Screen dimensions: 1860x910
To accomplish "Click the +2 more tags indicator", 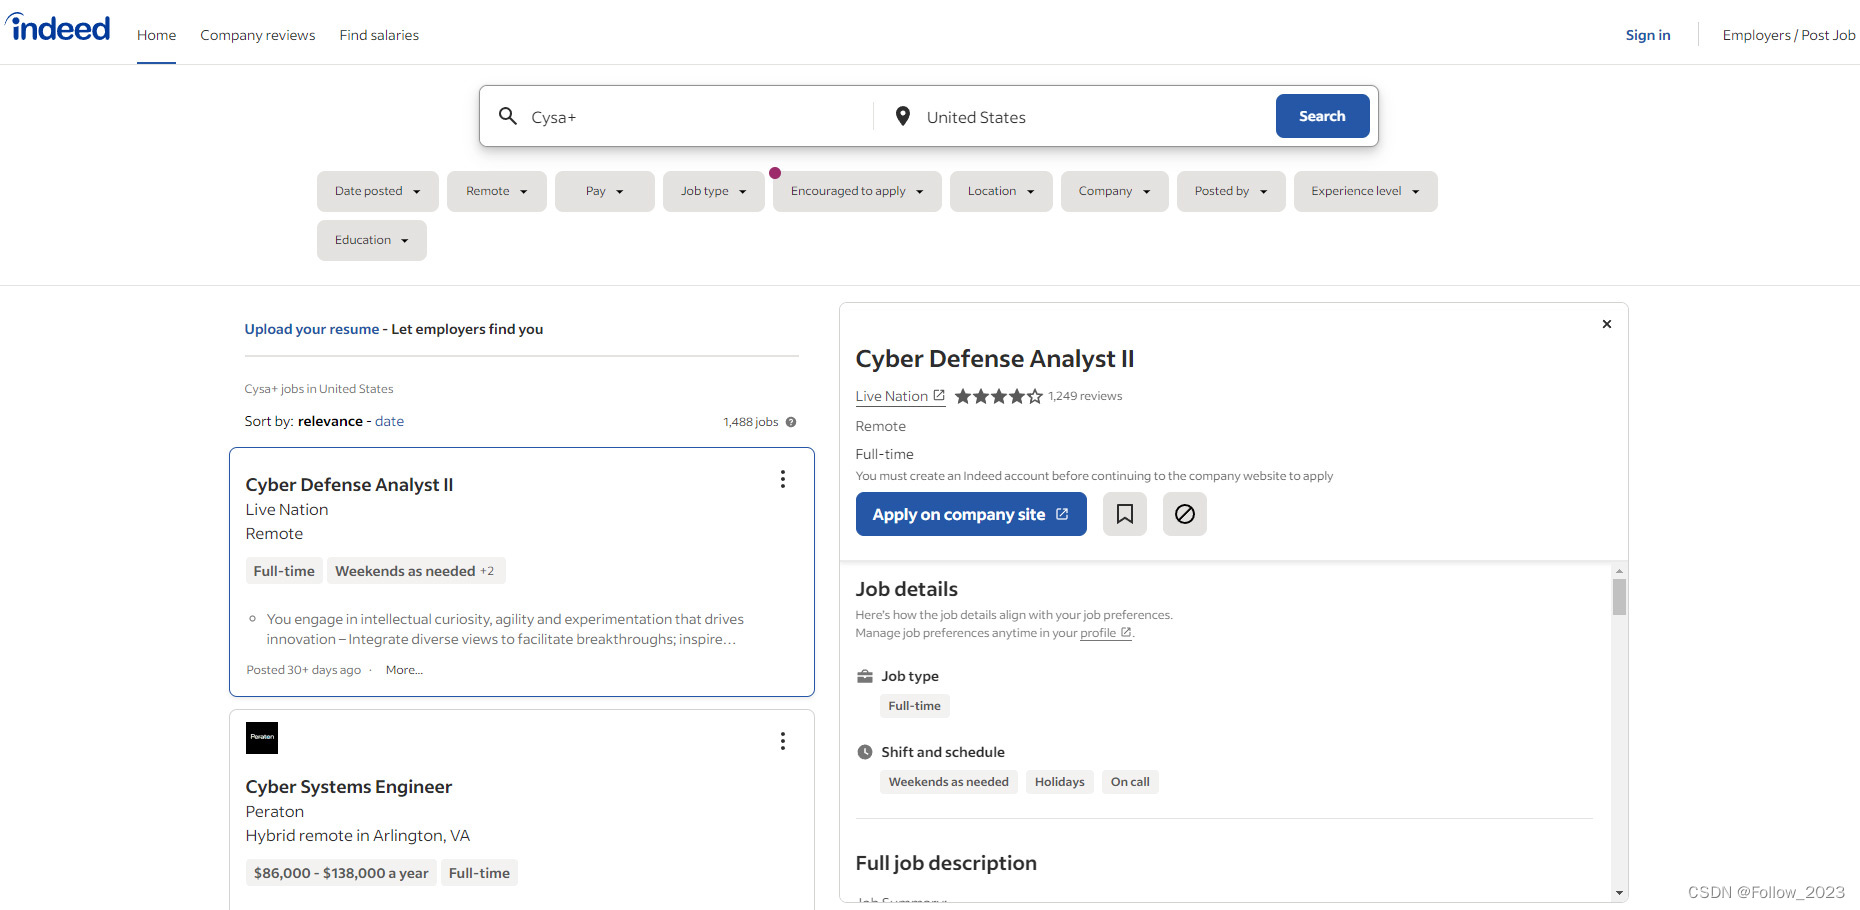I will [x=487, y=571].
